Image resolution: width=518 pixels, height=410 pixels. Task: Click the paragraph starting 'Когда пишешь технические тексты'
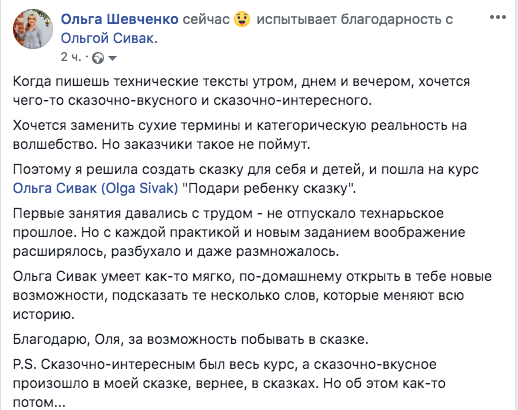point(241,91)
